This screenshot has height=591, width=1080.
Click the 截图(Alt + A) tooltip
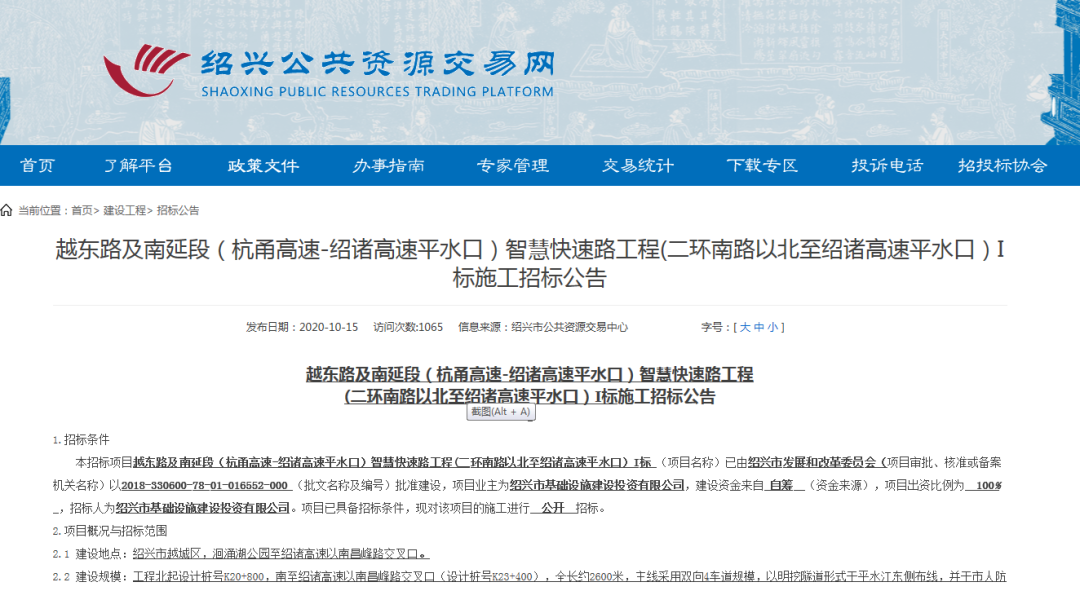[501, 412]
